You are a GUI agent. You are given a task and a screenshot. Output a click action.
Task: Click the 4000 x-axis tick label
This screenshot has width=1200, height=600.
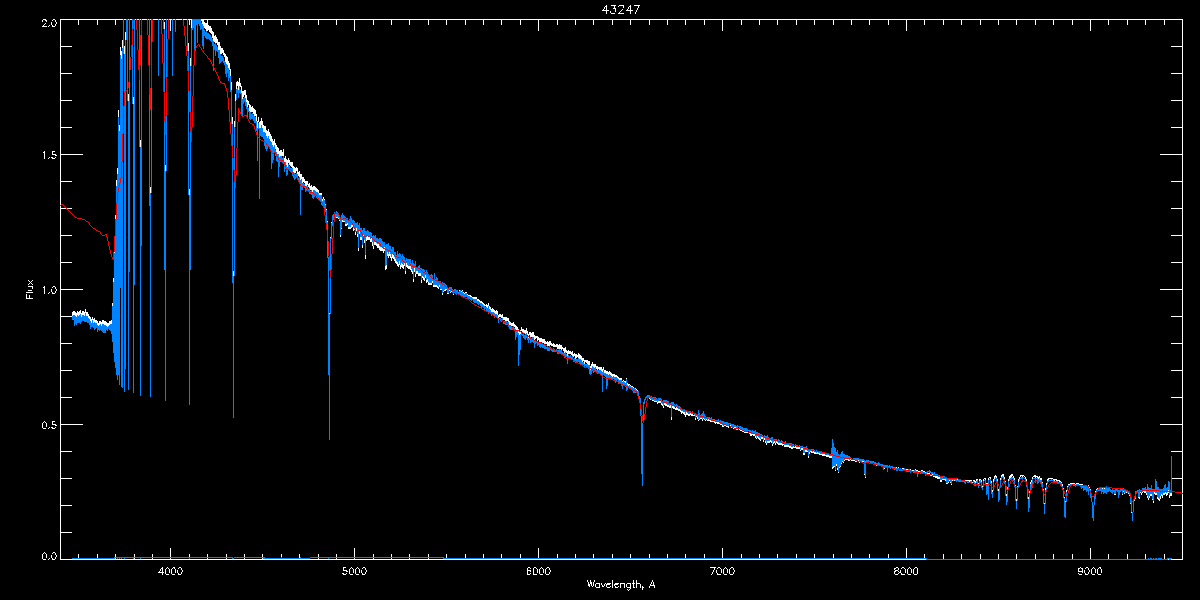coord(170,571)
